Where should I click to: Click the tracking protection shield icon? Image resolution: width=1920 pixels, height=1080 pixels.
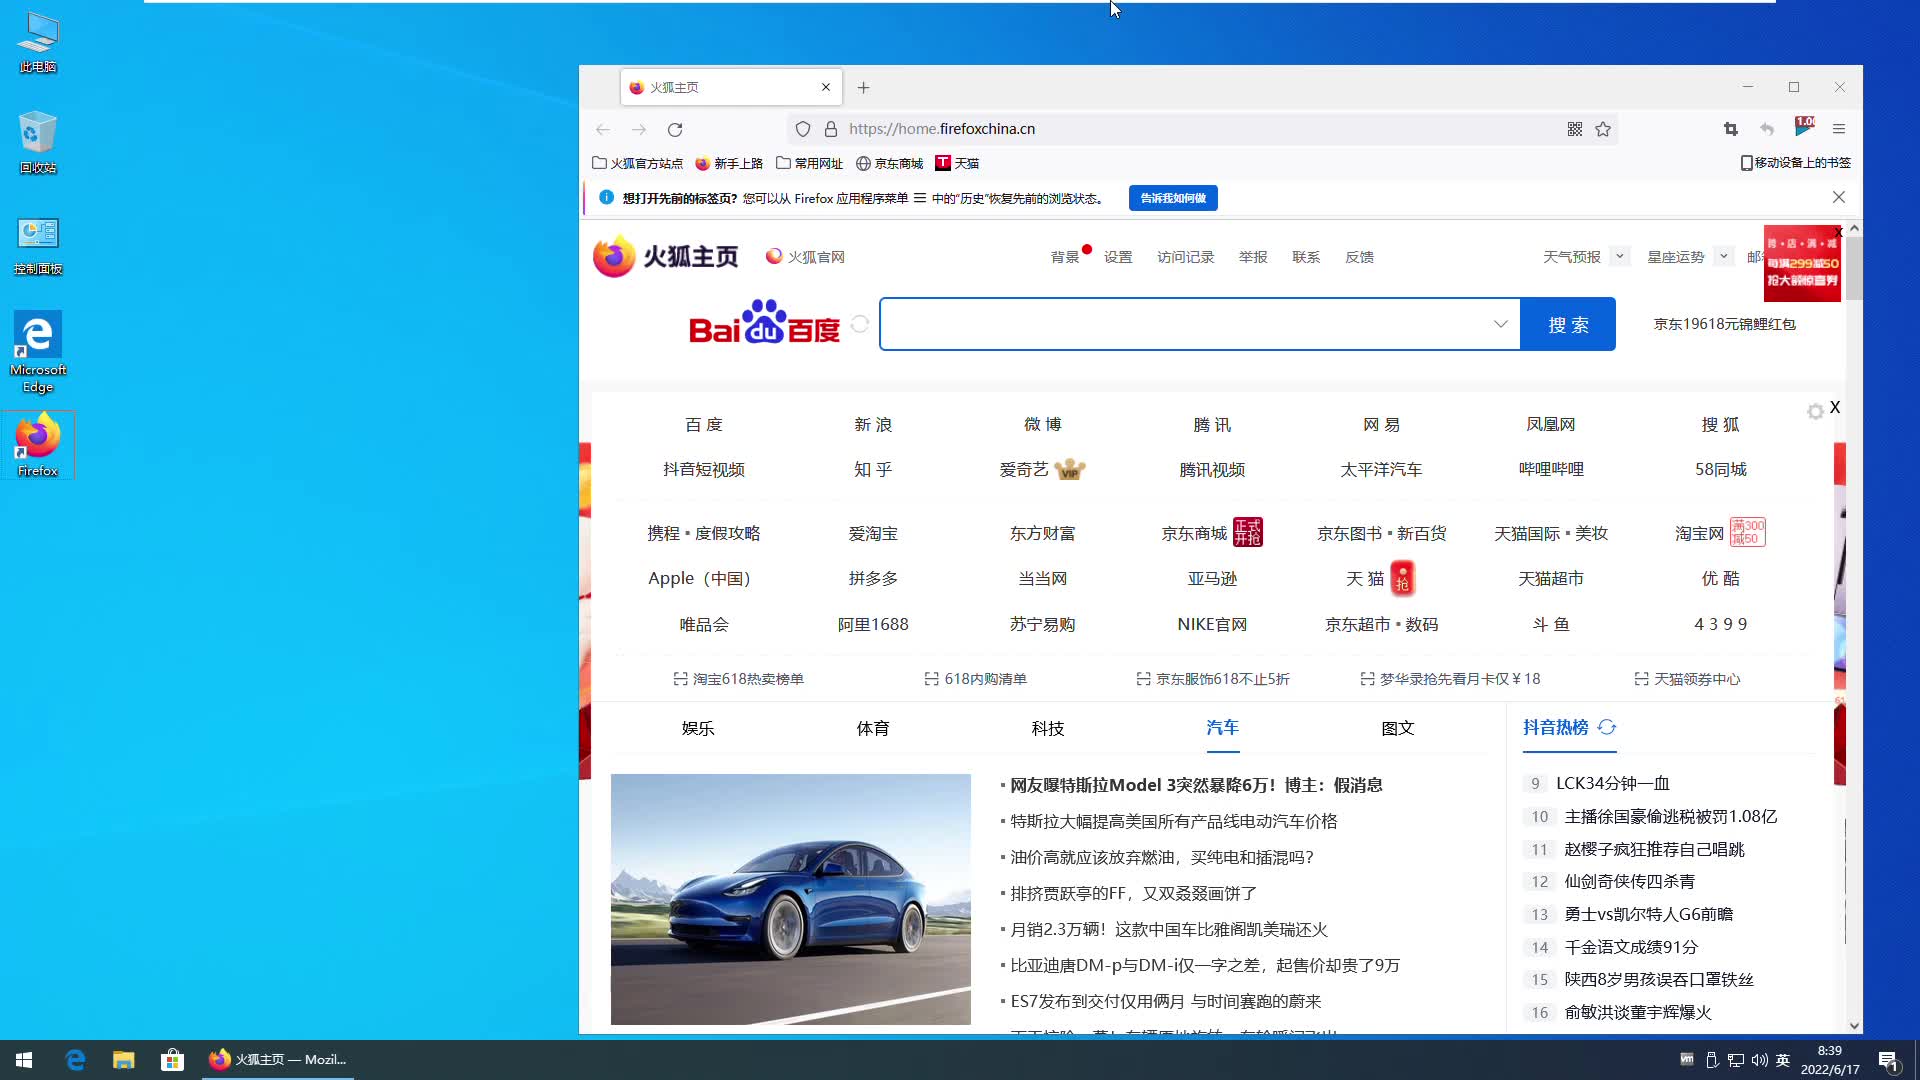(x=803, y=129)
